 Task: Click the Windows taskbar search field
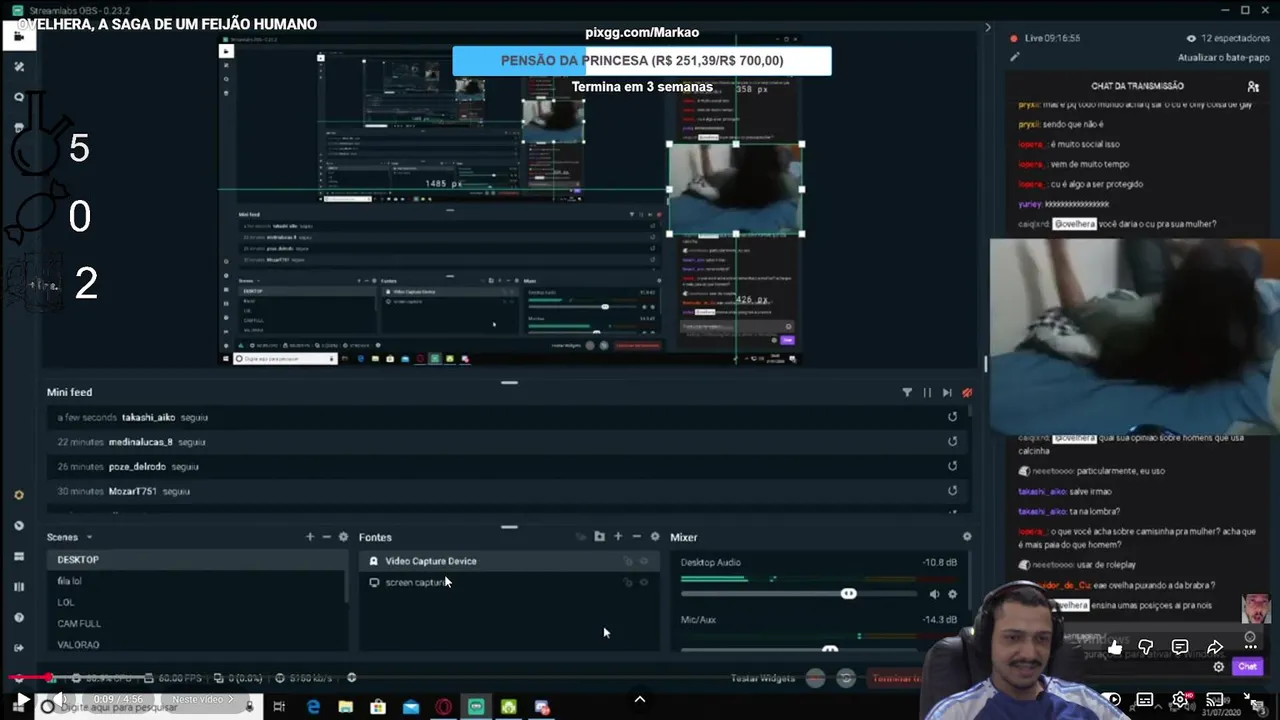tap(147, 707)
